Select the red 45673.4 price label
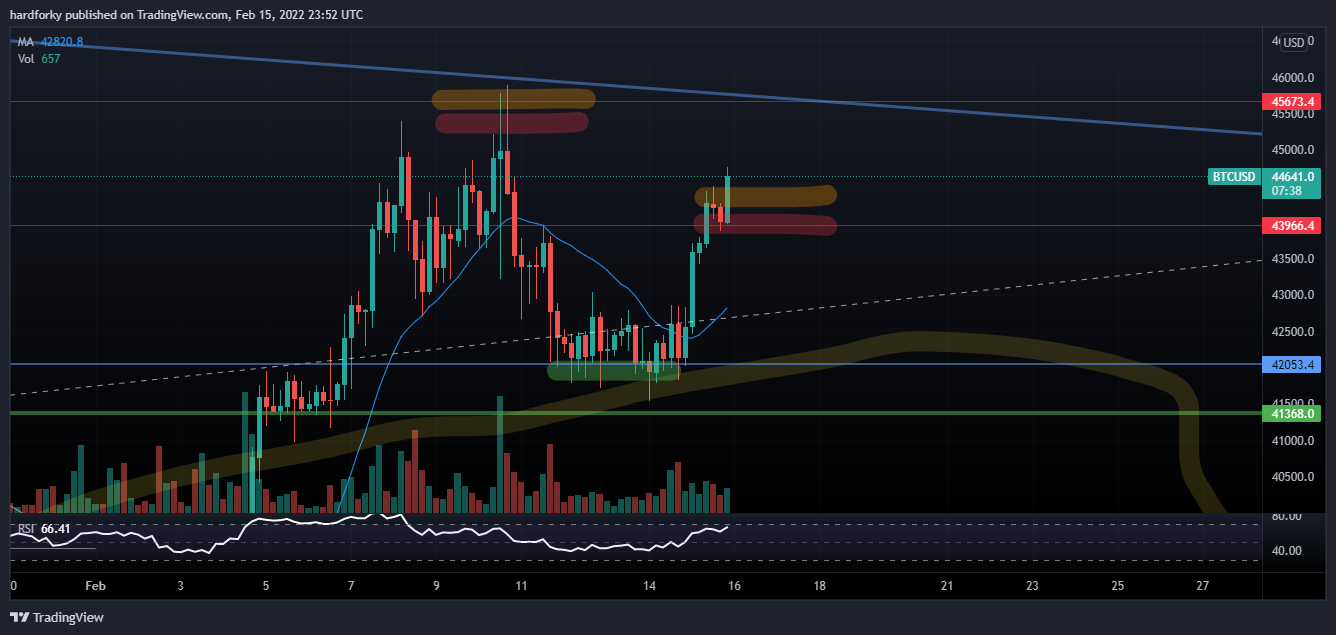 click(x=1292, y=101)
